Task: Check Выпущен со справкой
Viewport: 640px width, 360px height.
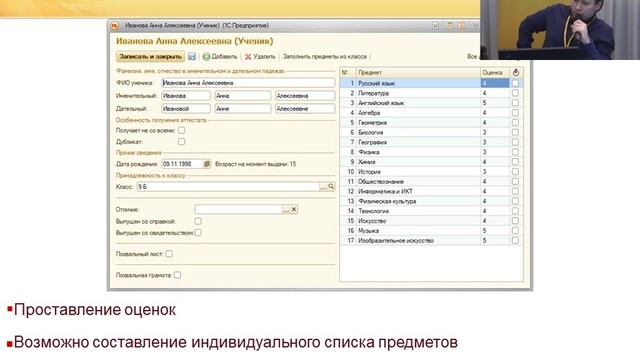Action: click(198, 221)
